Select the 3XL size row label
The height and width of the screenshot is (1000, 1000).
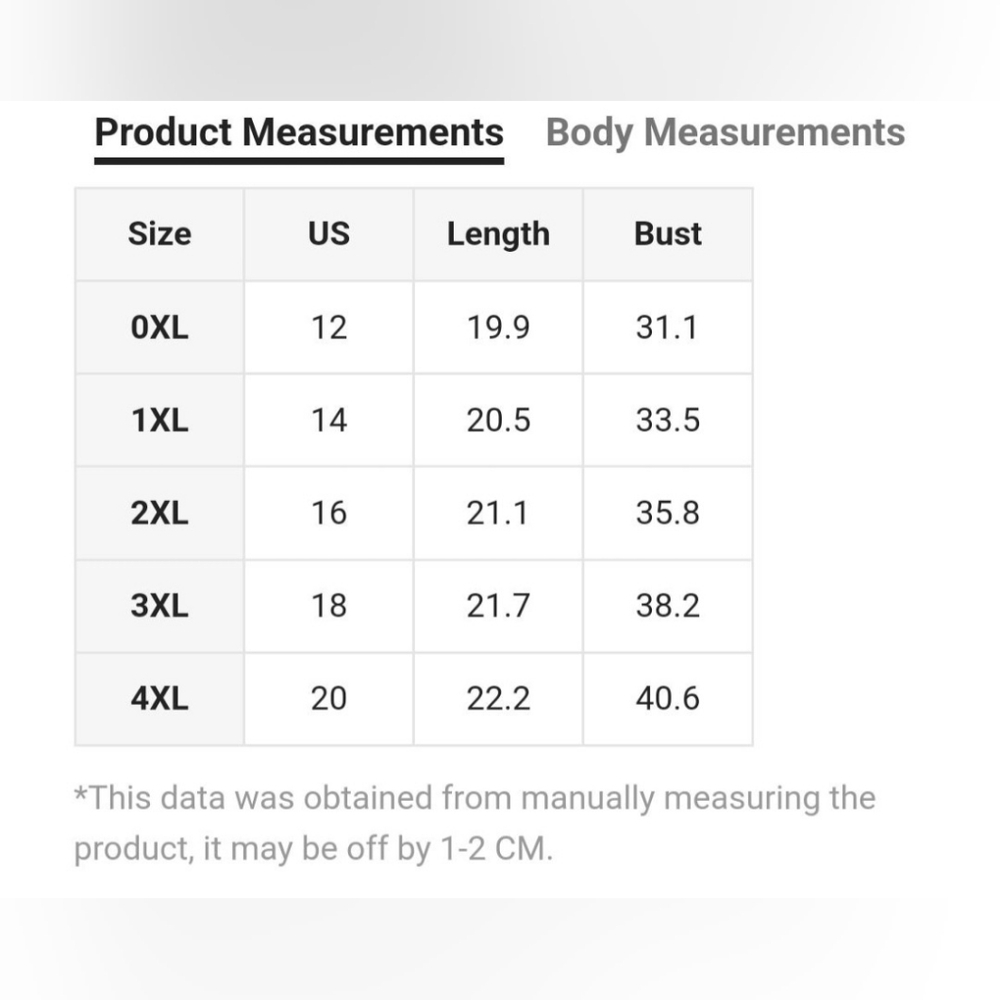click(159, 606)
